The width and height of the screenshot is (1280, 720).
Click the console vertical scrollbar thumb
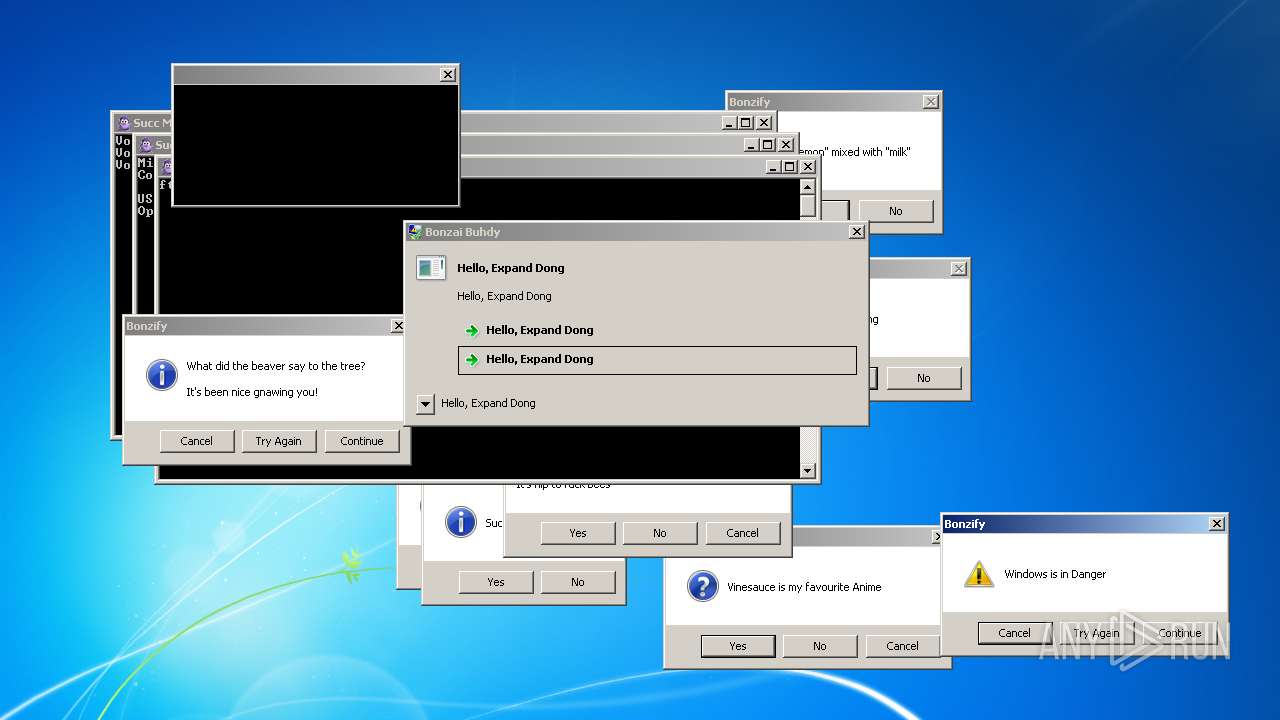click(x=808, y=207)
